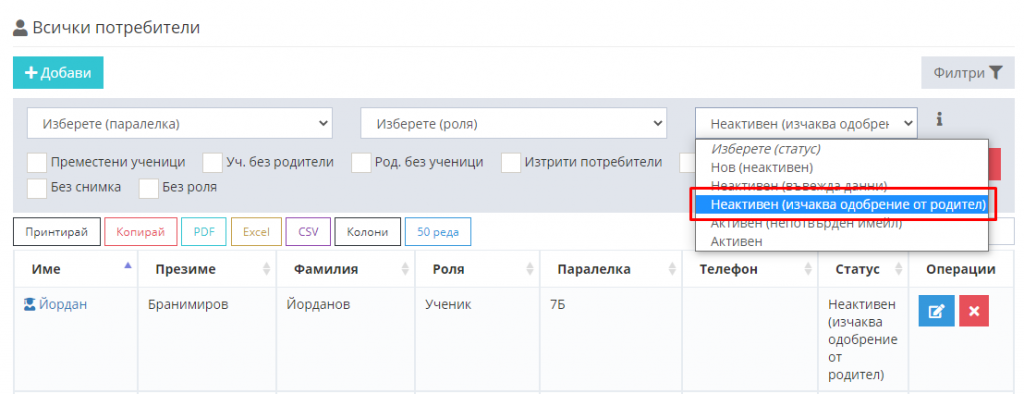The height and width of the screenshot is (394, 1024).
Task: Sort by the Име column arrow
Action: pyautogui.click(x=127, y=266)
